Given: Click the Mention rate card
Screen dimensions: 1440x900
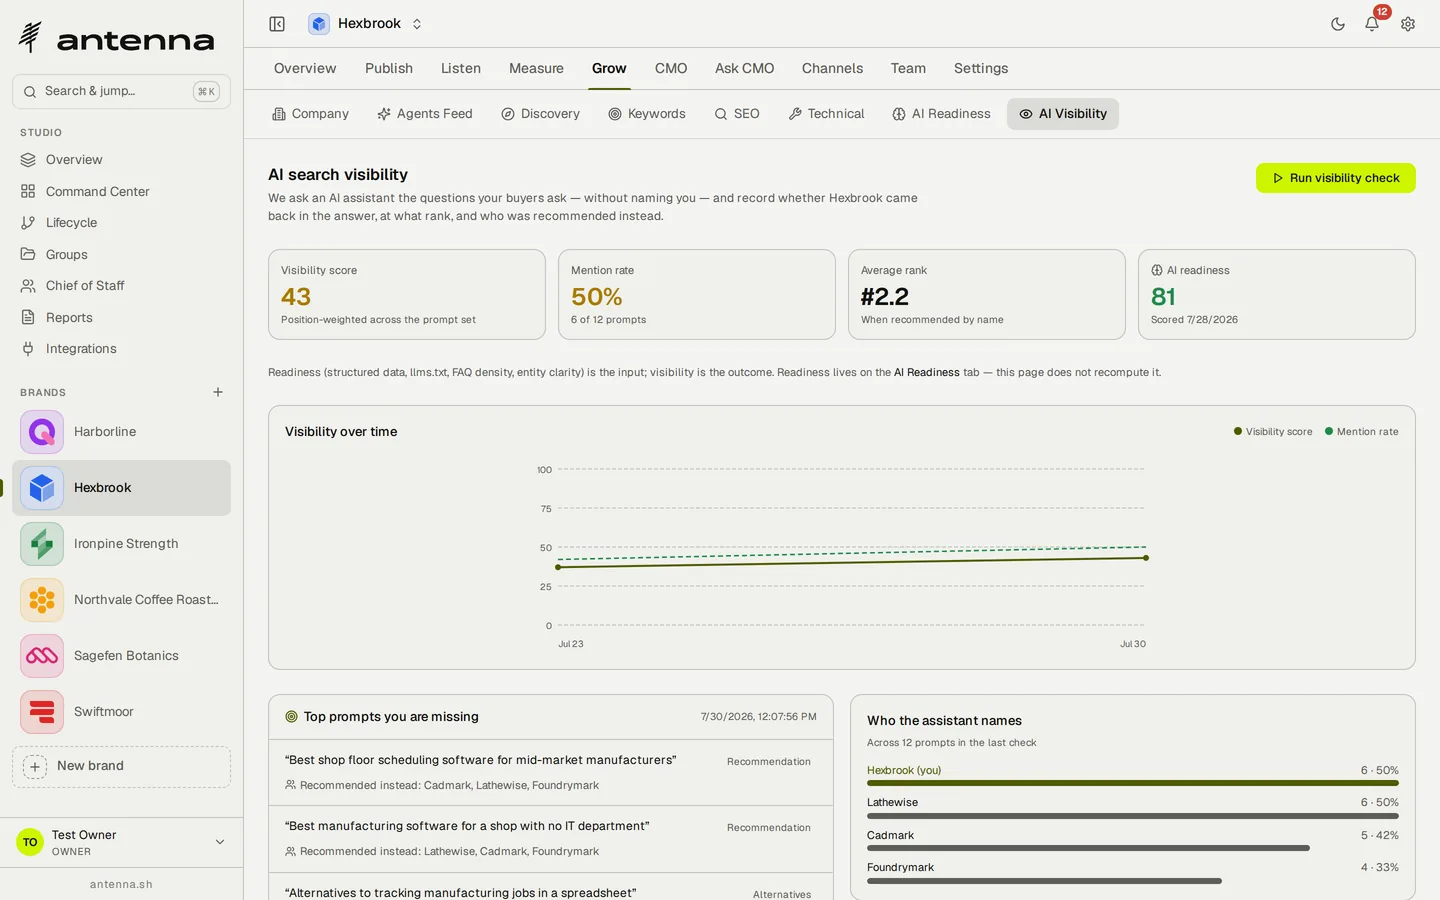Looking at the screenshot, I should 697,295.
